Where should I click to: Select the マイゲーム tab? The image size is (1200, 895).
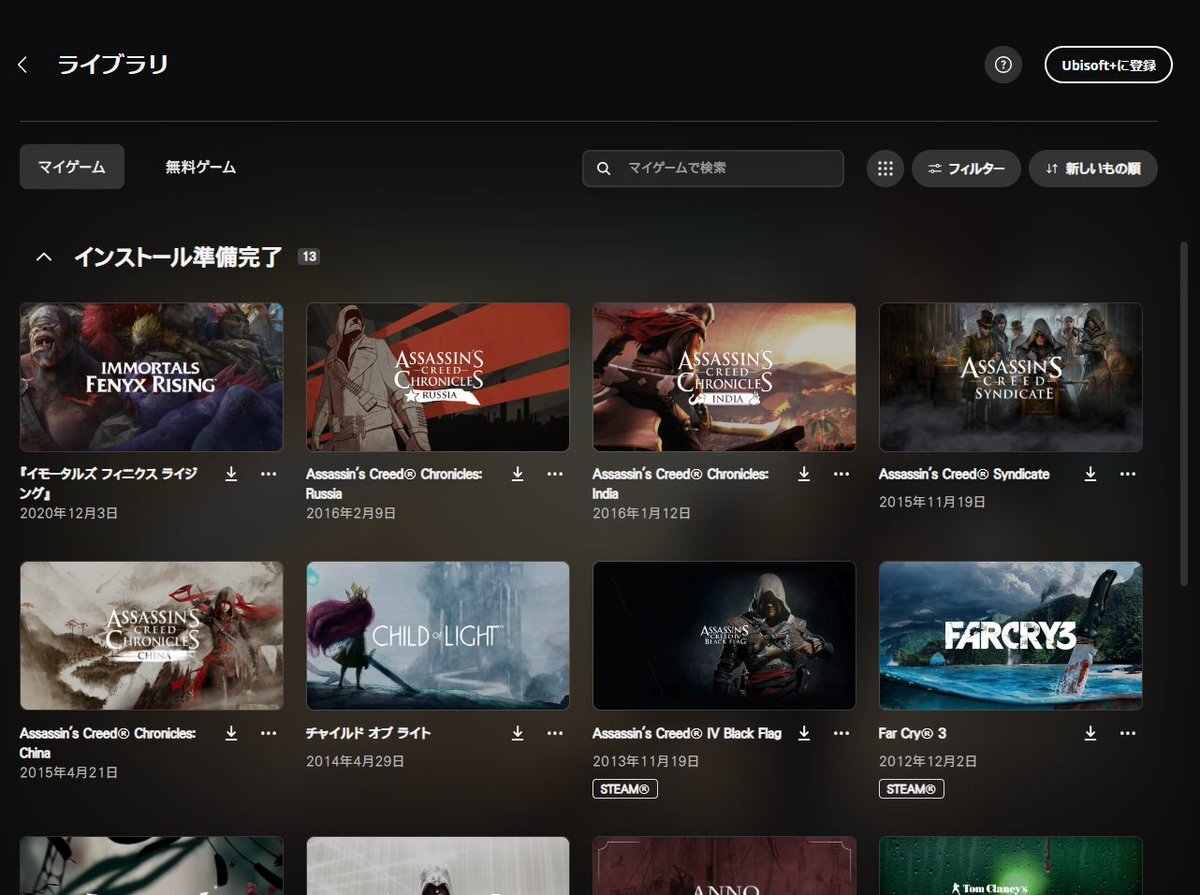(x=72, y=167)
